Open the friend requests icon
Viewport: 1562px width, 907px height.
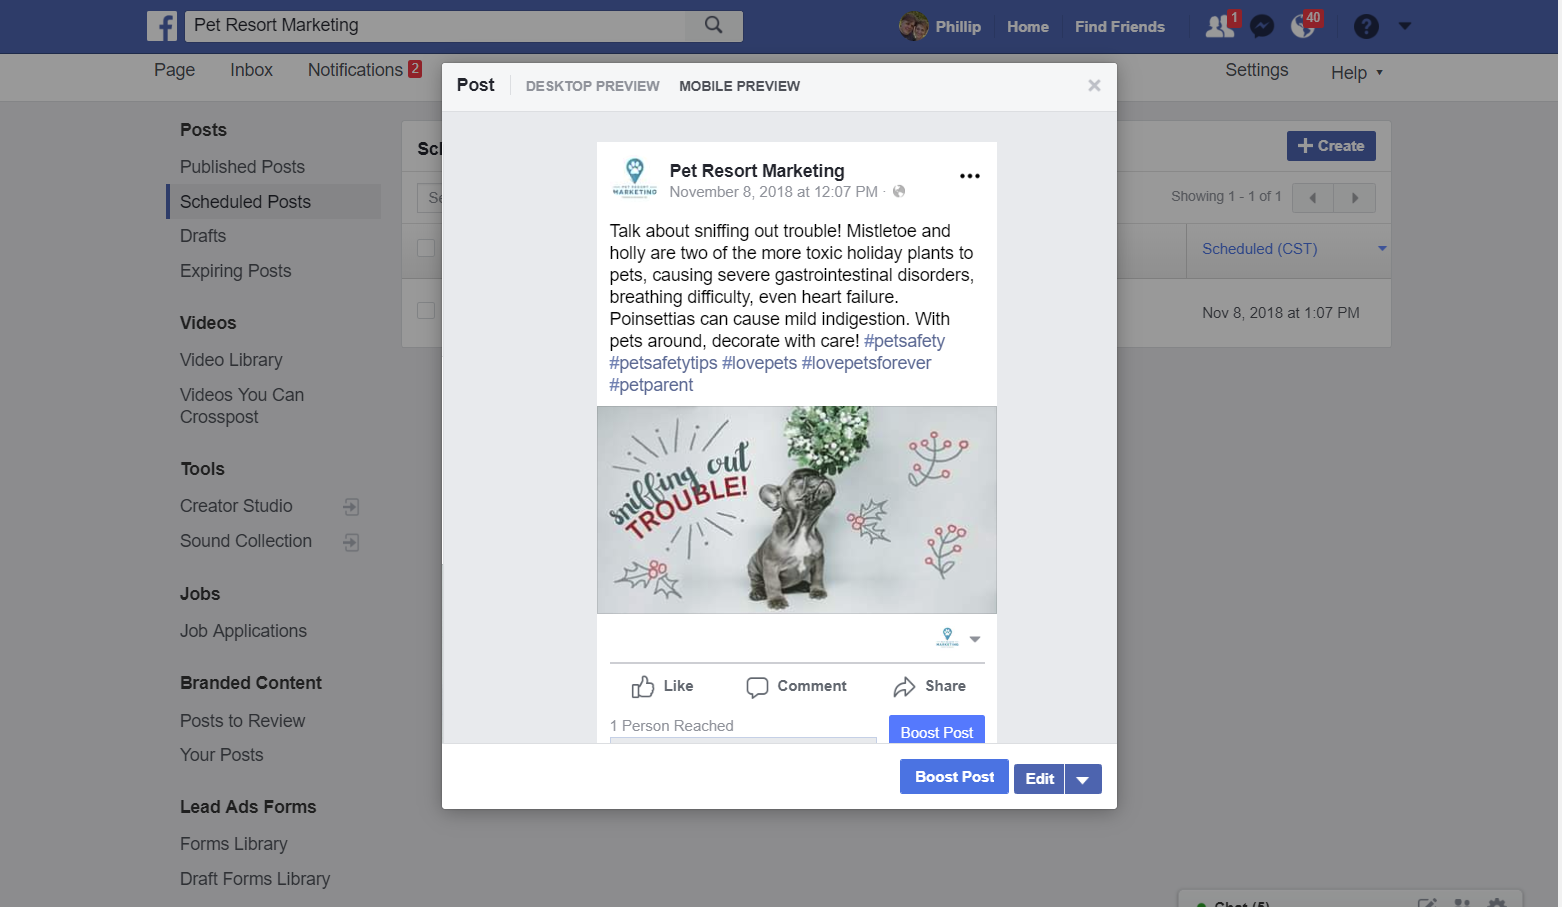point(1220,26)
